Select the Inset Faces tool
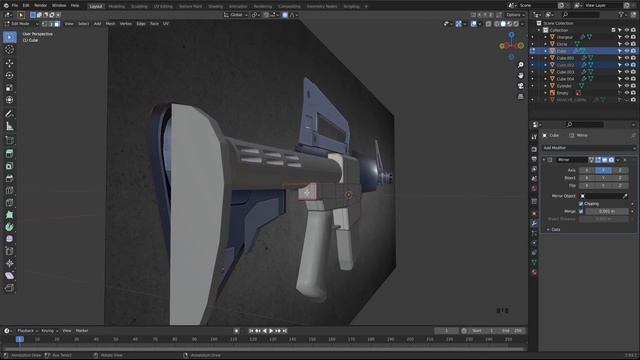The image size is (640, 360). tap(9, 166)
